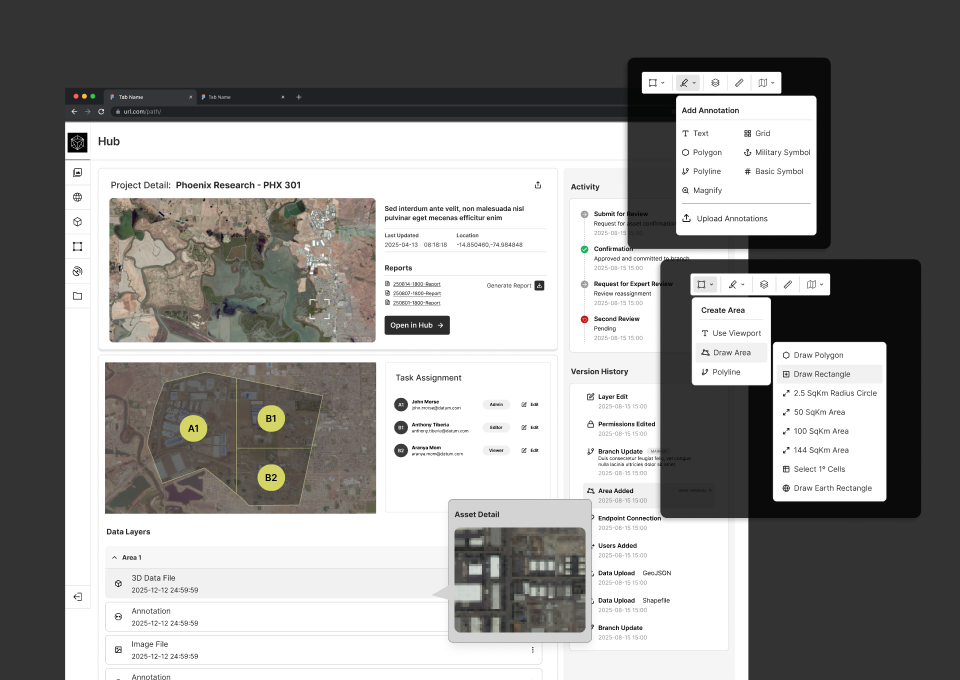The image size is (960, 680).
Task: Click the Asset Detail thumbnail image
Action: tap(520, 580)
